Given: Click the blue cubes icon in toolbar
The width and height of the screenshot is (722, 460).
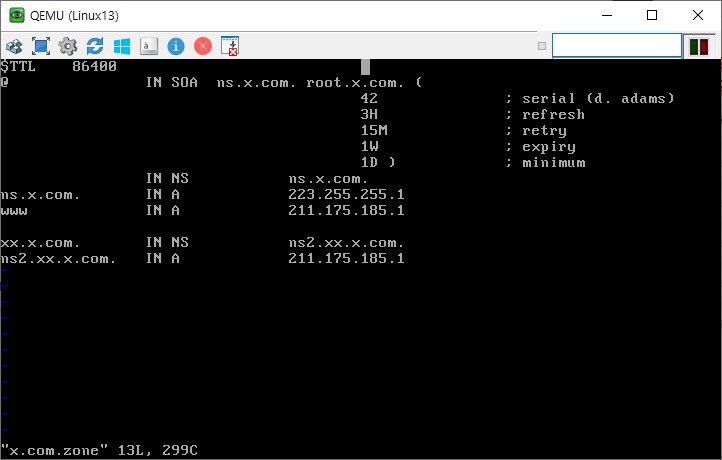Looking at the screenshot, I should [14, 46].
